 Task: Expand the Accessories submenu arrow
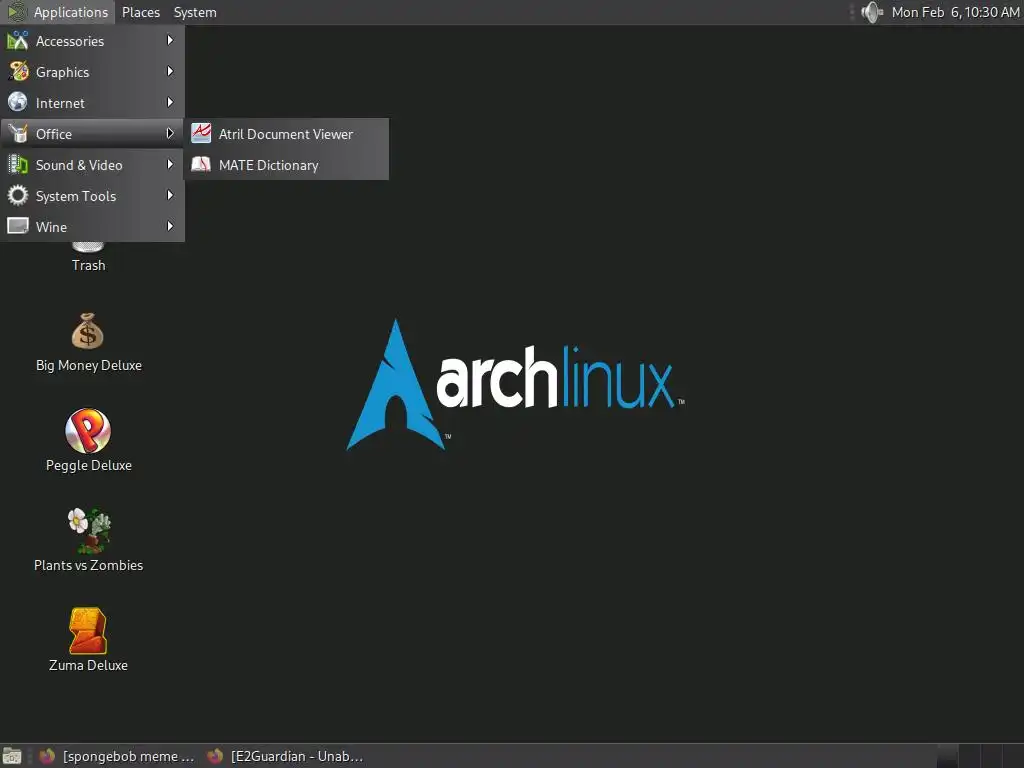[x=170, y=40]
